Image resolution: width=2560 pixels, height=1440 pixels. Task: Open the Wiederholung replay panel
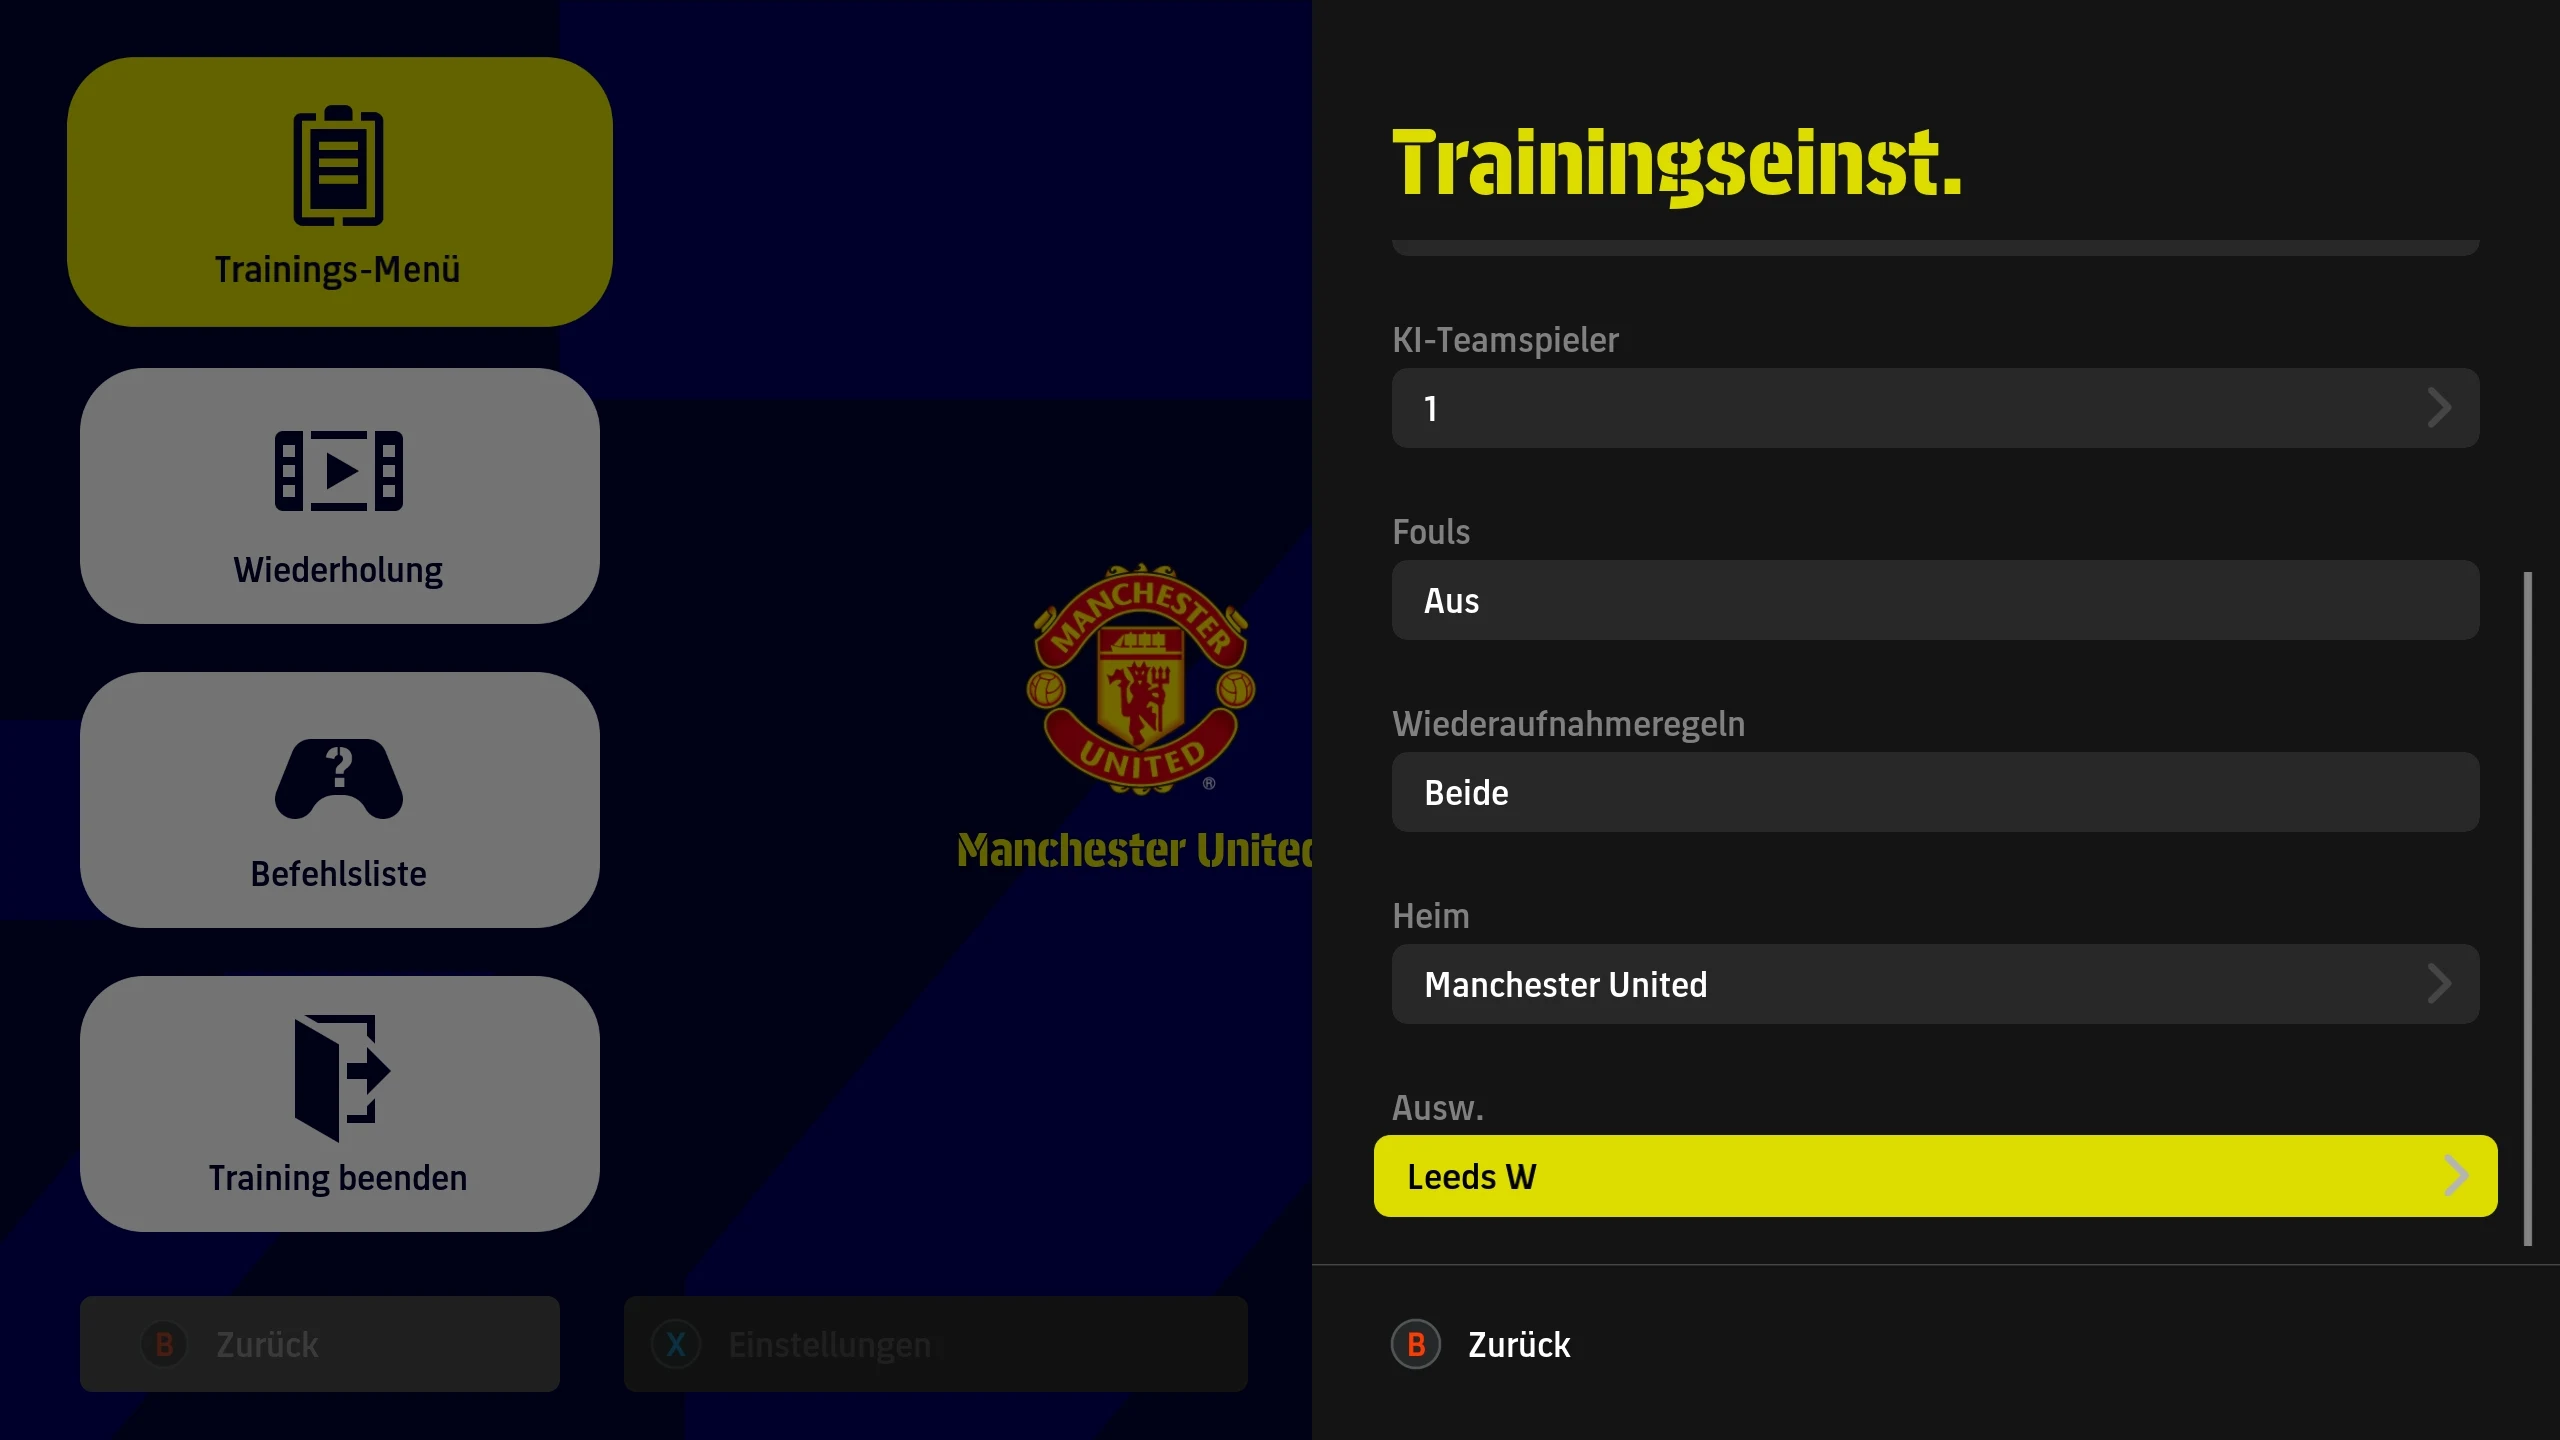coord(338,494)
